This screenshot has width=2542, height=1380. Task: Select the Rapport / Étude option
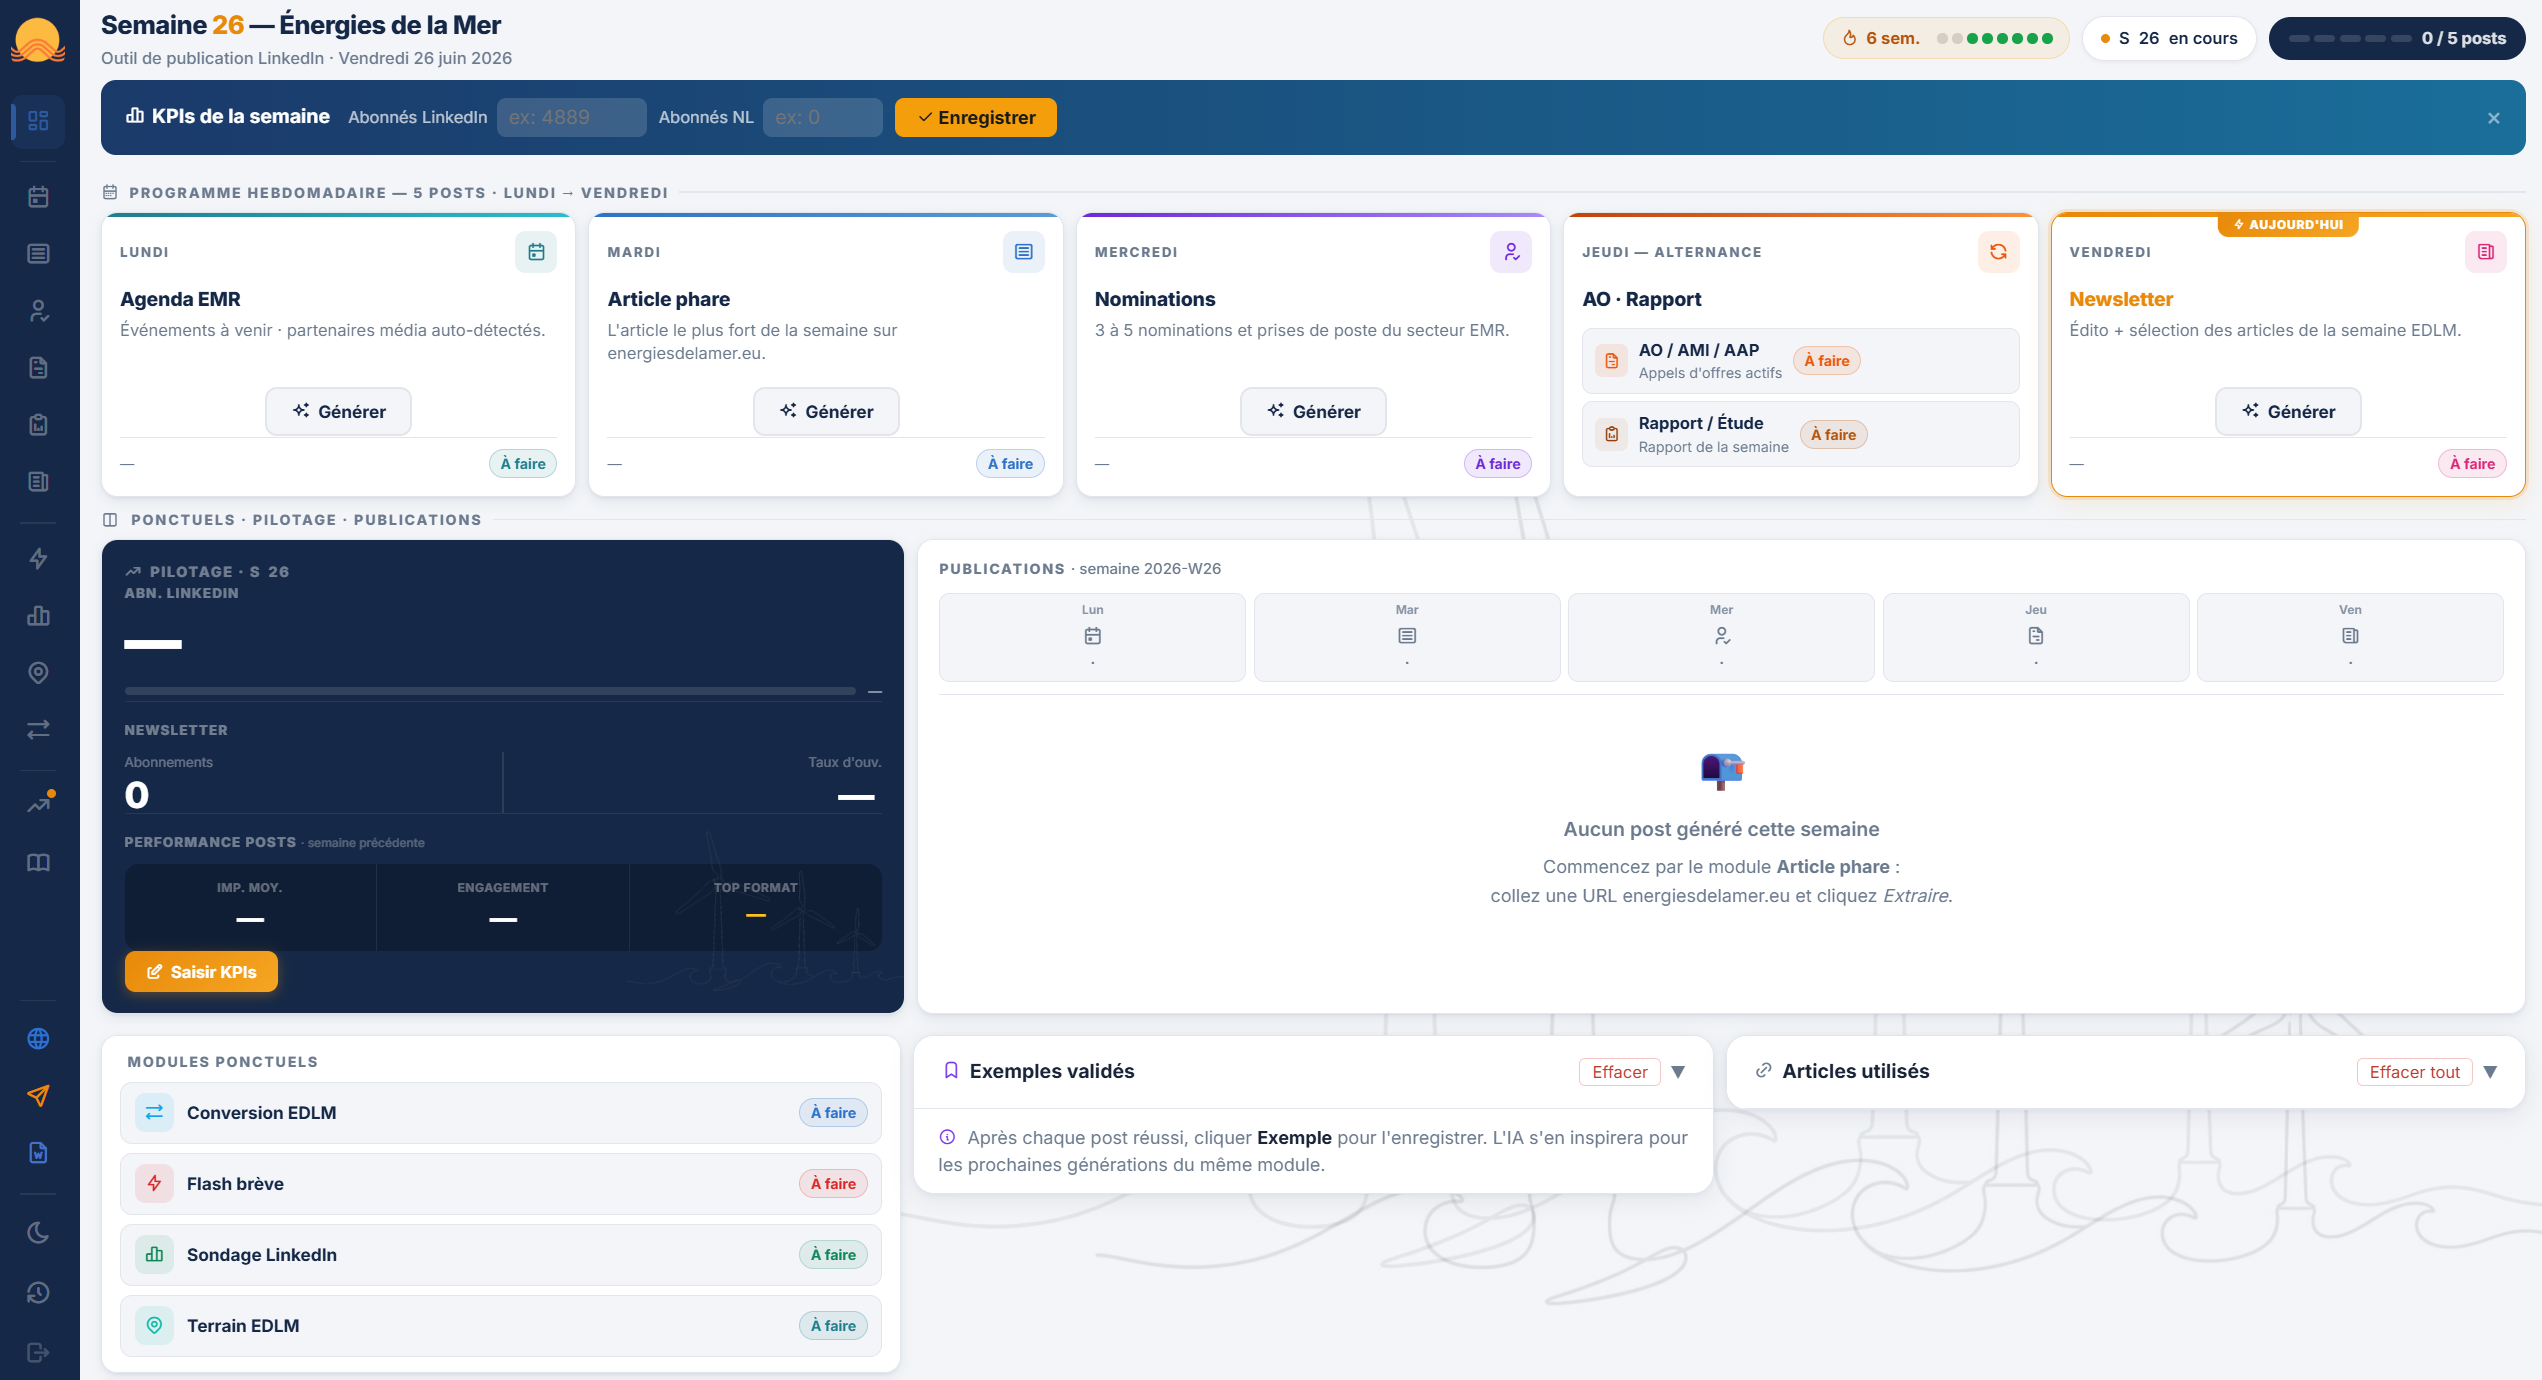coord(1800,434)
